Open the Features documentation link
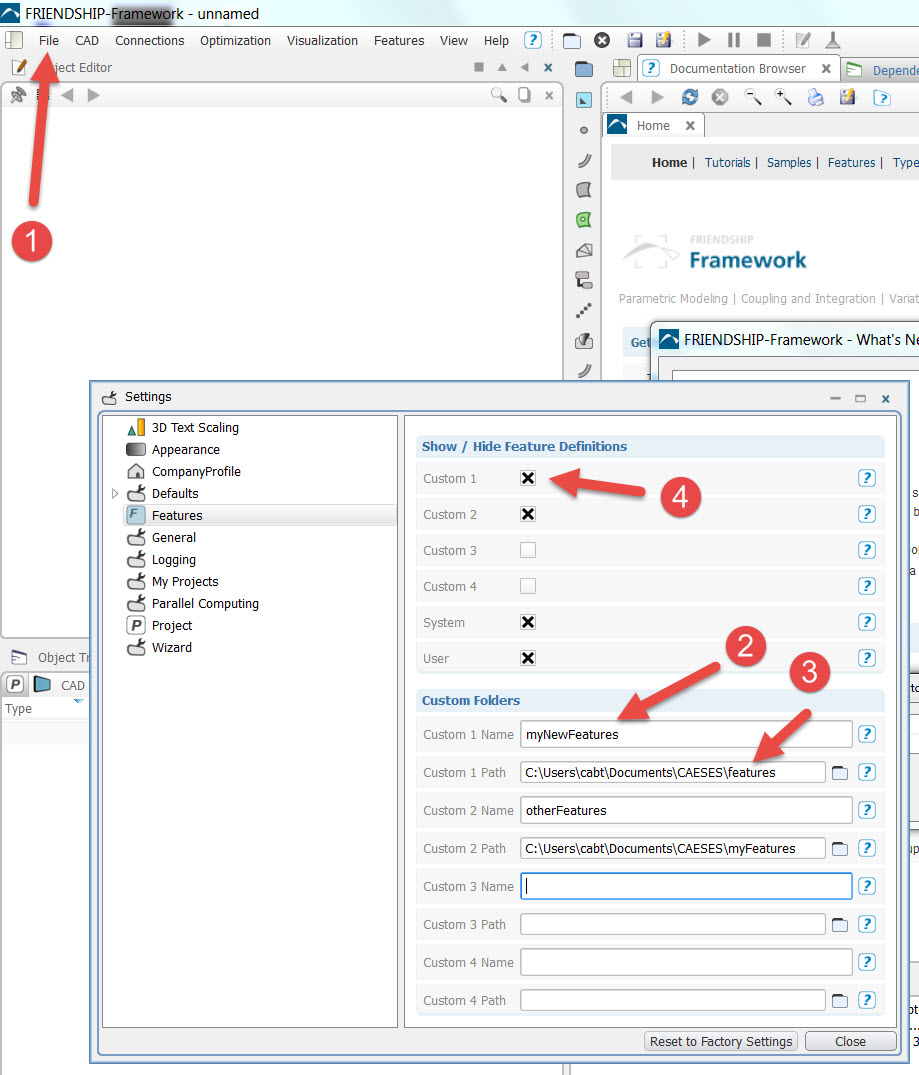Image resolution: width=919 pixels, height=1075 pixels. 851,162
